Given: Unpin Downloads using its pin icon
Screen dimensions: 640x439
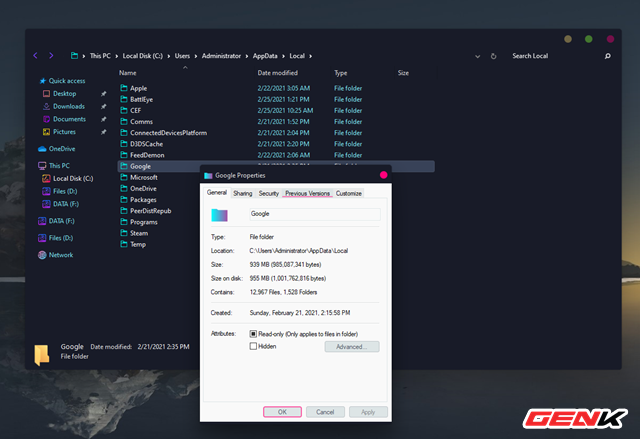Looking at the screenshot, I should tap(104, 106).
